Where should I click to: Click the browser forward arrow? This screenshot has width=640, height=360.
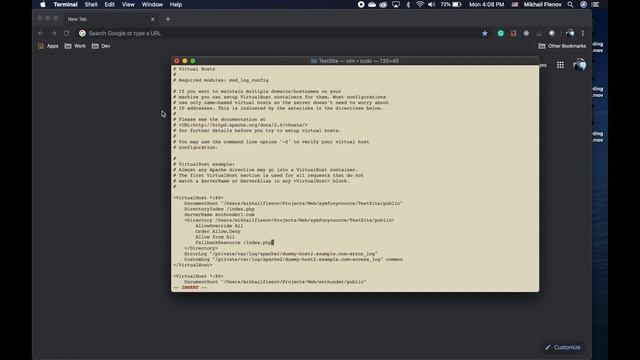coord(53,33)
